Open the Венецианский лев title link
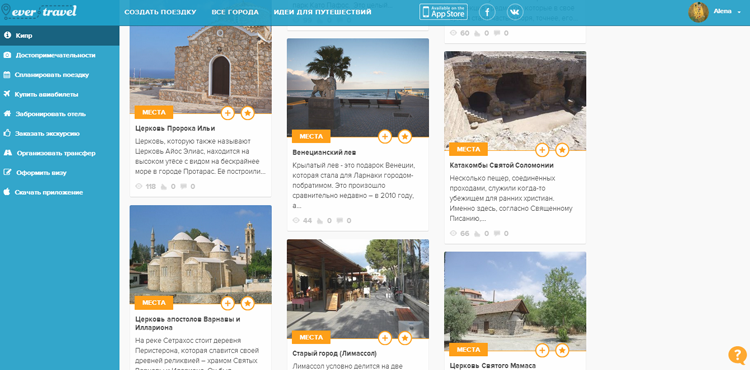This screenshot has width=750, height=370. click(323, 152)
